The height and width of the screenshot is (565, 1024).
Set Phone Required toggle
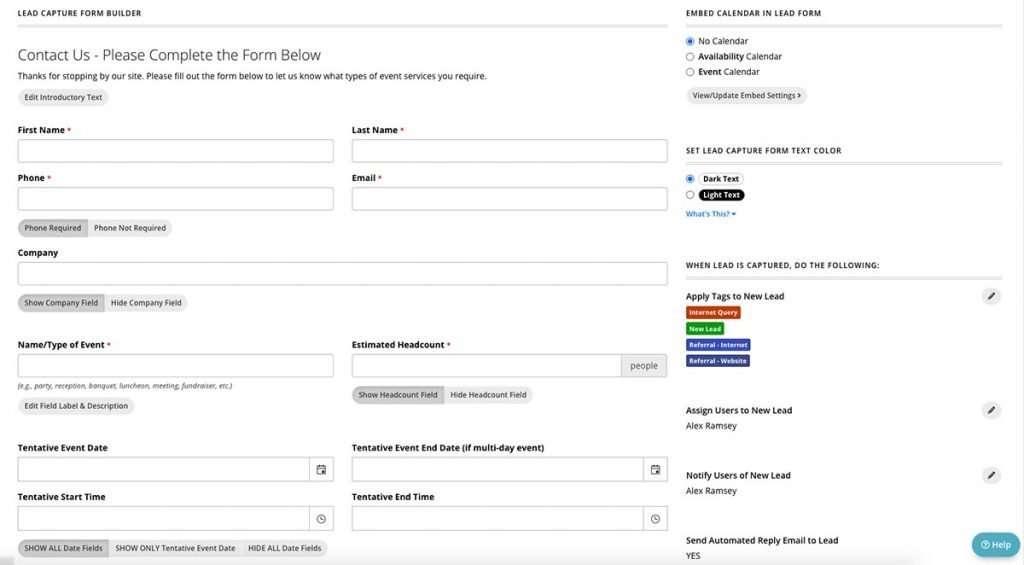pyautogui.click(x=53, y=228)
